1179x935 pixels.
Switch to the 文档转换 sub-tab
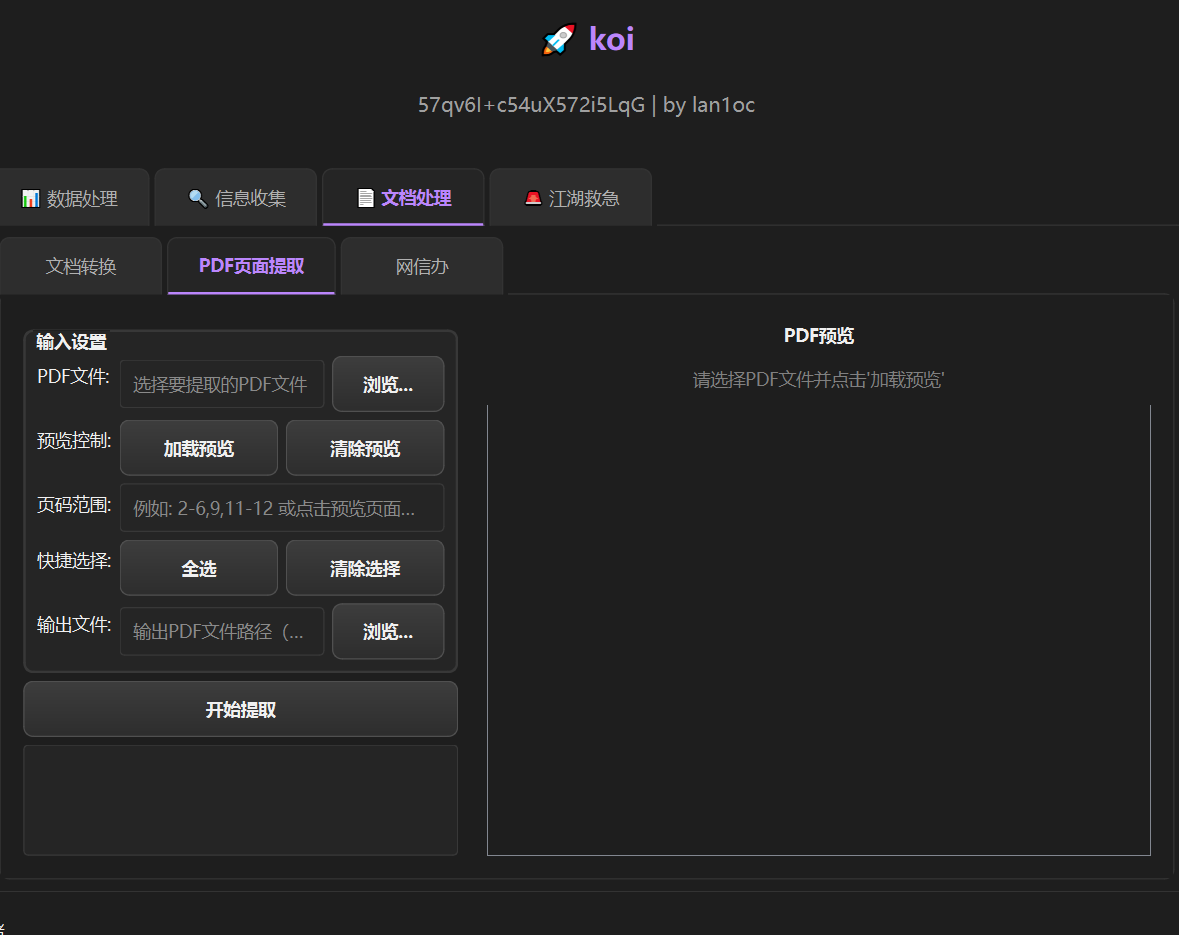coord(81,266)
